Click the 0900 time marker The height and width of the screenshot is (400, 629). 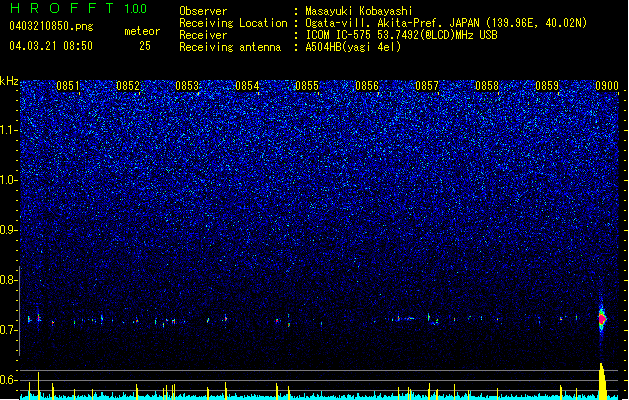[607, 86]
